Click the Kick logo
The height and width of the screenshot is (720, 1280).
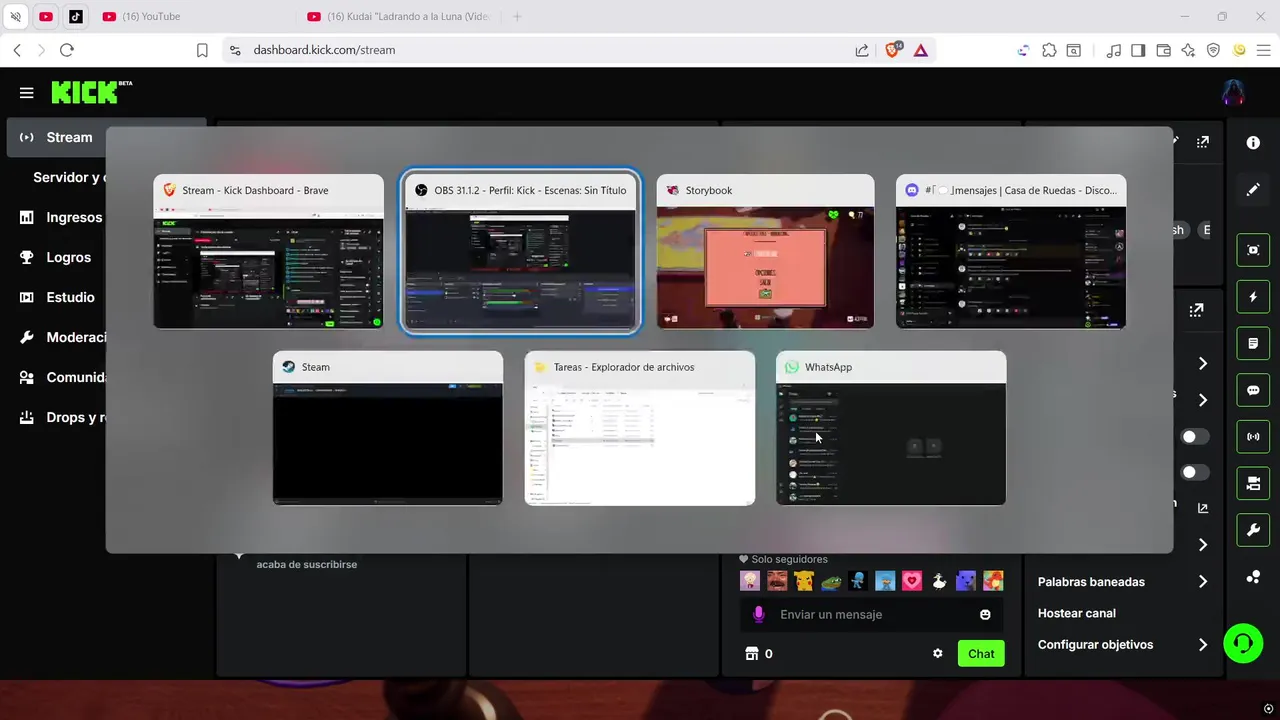tap(91, 92)
